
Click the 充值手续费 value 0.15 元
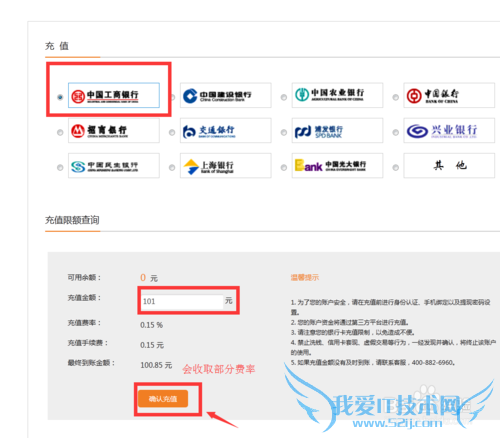coord(152,345)
